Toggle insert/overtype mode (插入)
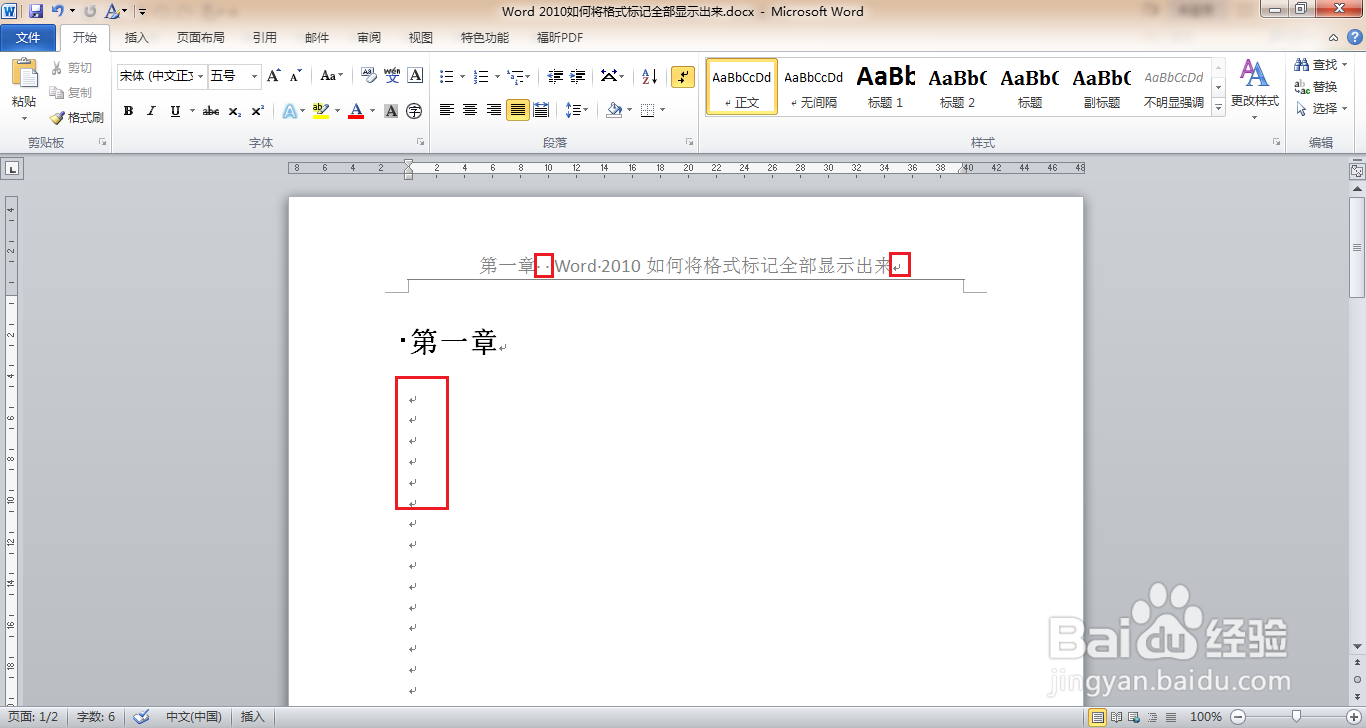This screenshot has width=1366, height=728. [x=253, y=717]
